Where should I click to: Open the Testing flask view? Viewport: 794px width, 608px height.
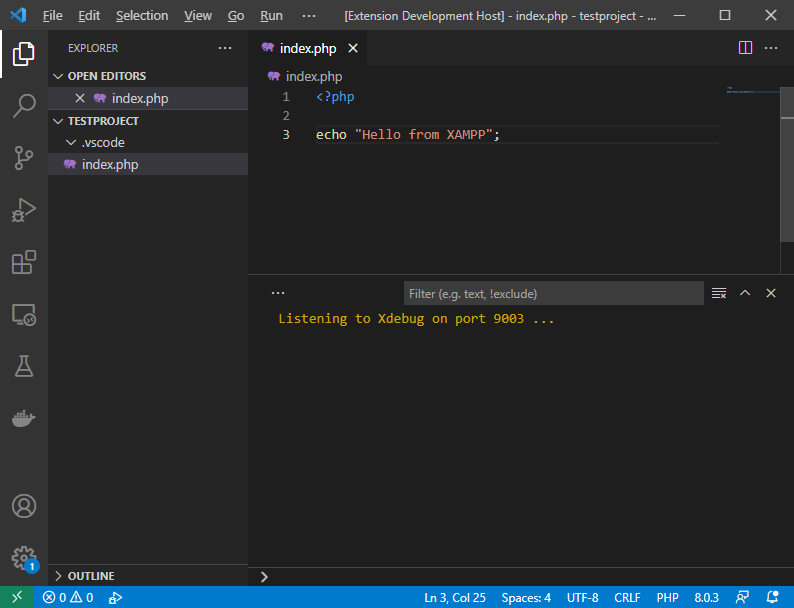pyautogui.click(x=23, y=367)
